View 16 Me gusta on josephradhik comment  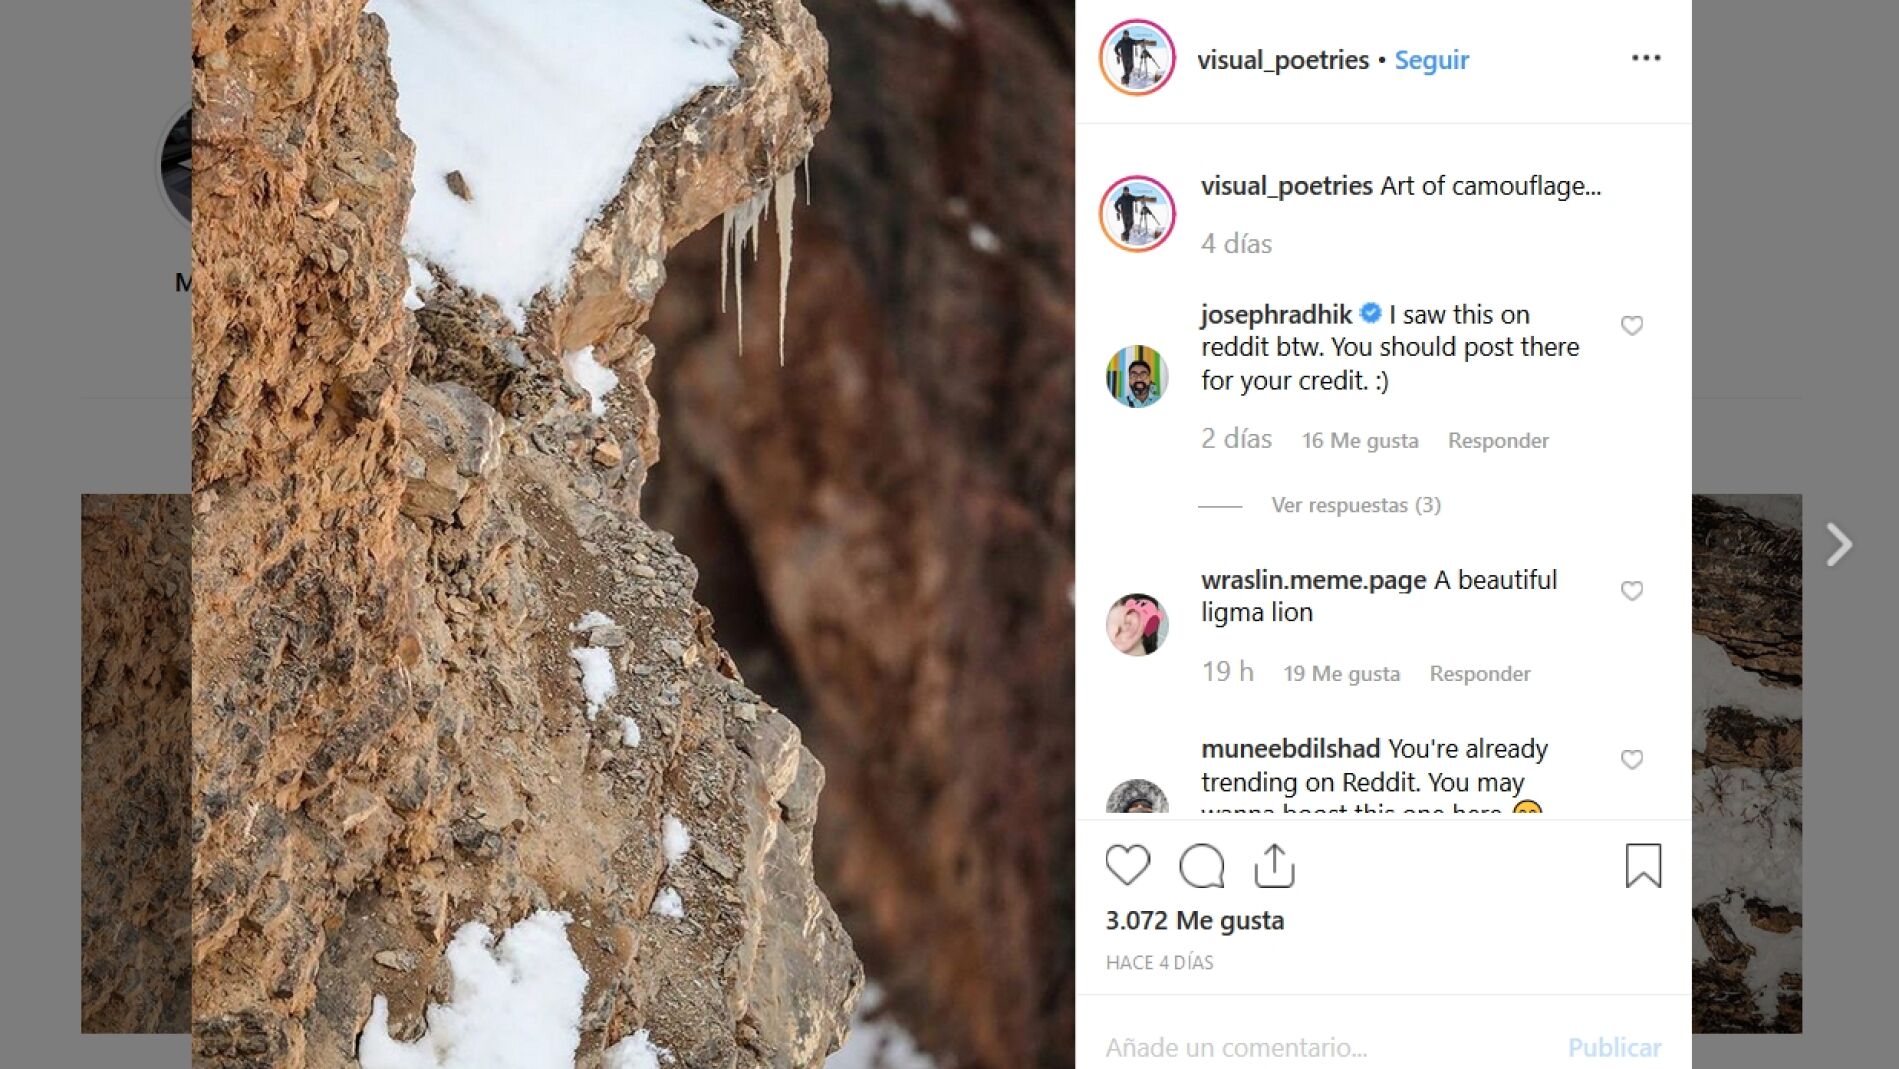click(1360, 440)
